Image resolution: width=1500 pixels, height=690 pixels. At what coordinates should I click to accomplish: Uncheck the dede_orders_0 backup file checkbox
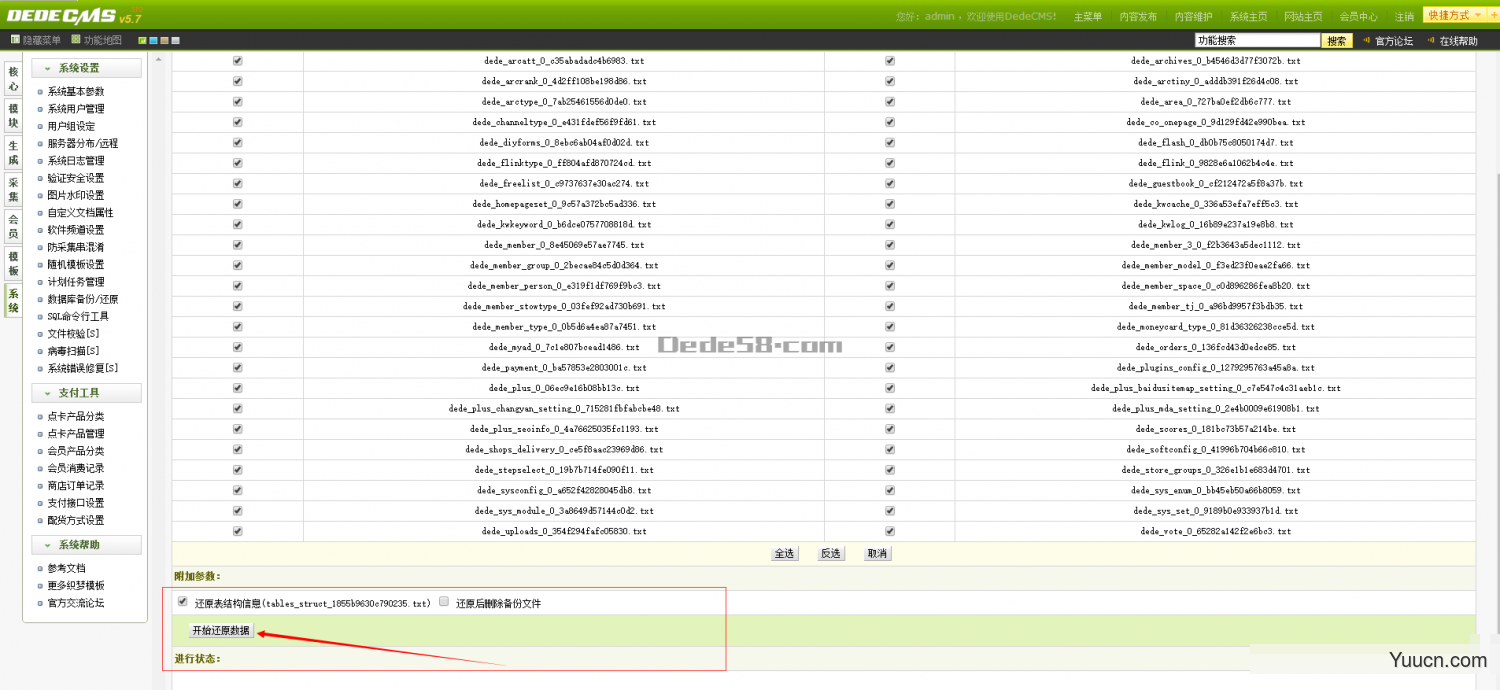pyautogui.click(x=890, y=347)
